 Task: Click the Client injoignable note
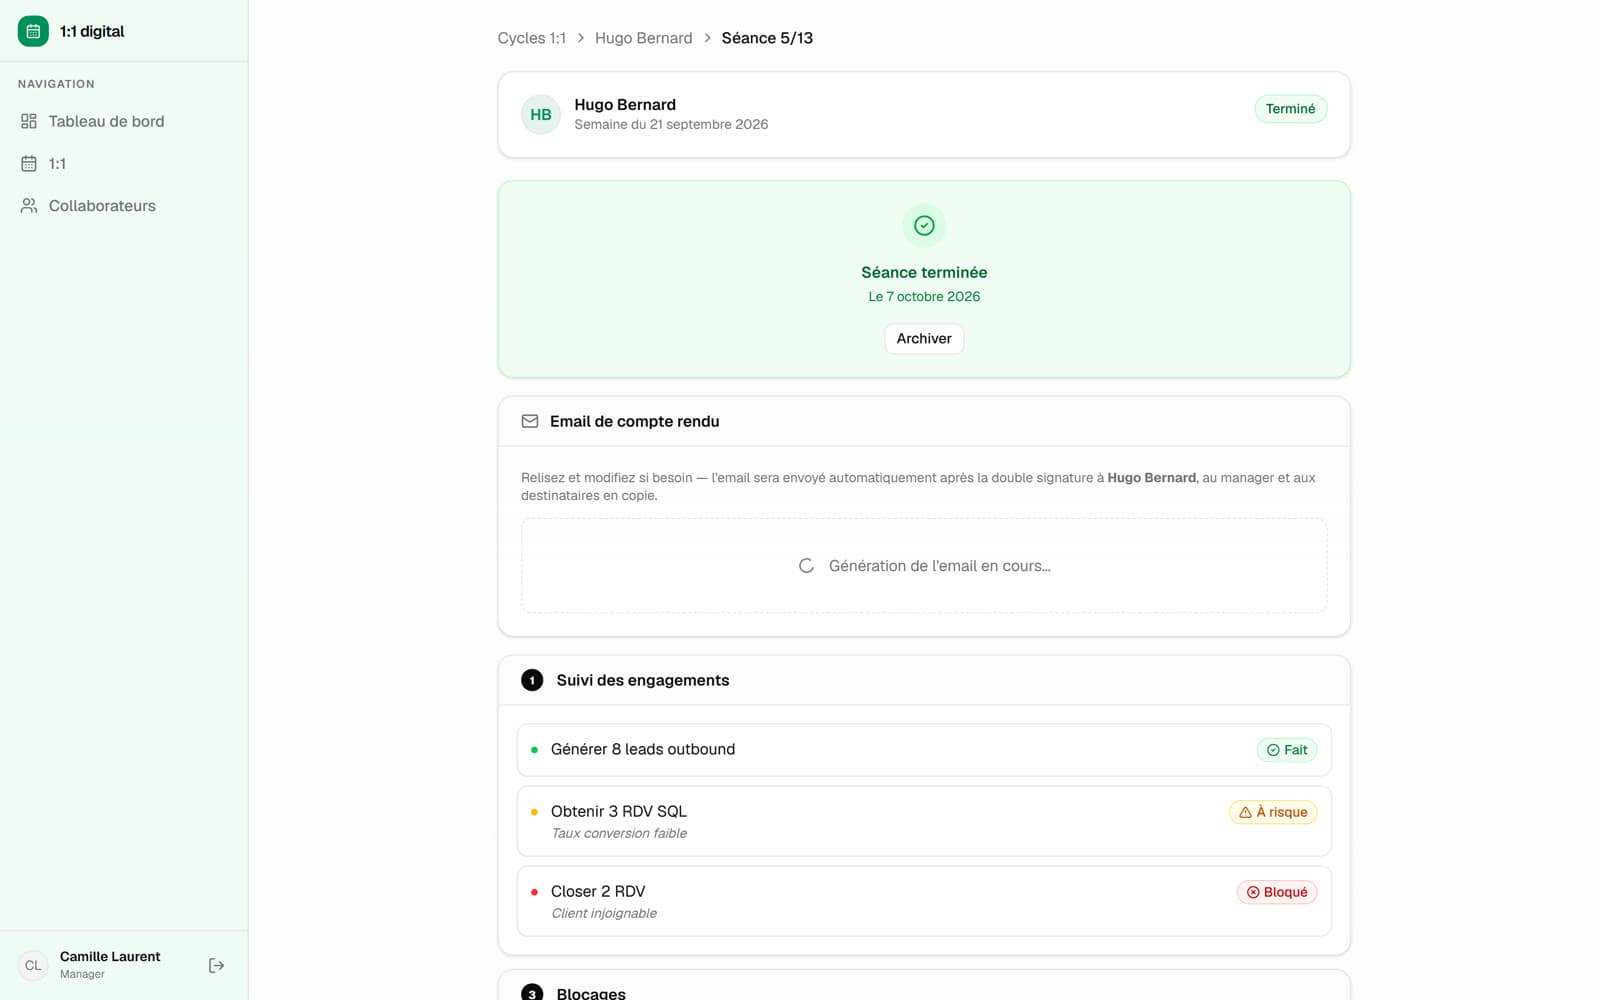pos(604,914)
